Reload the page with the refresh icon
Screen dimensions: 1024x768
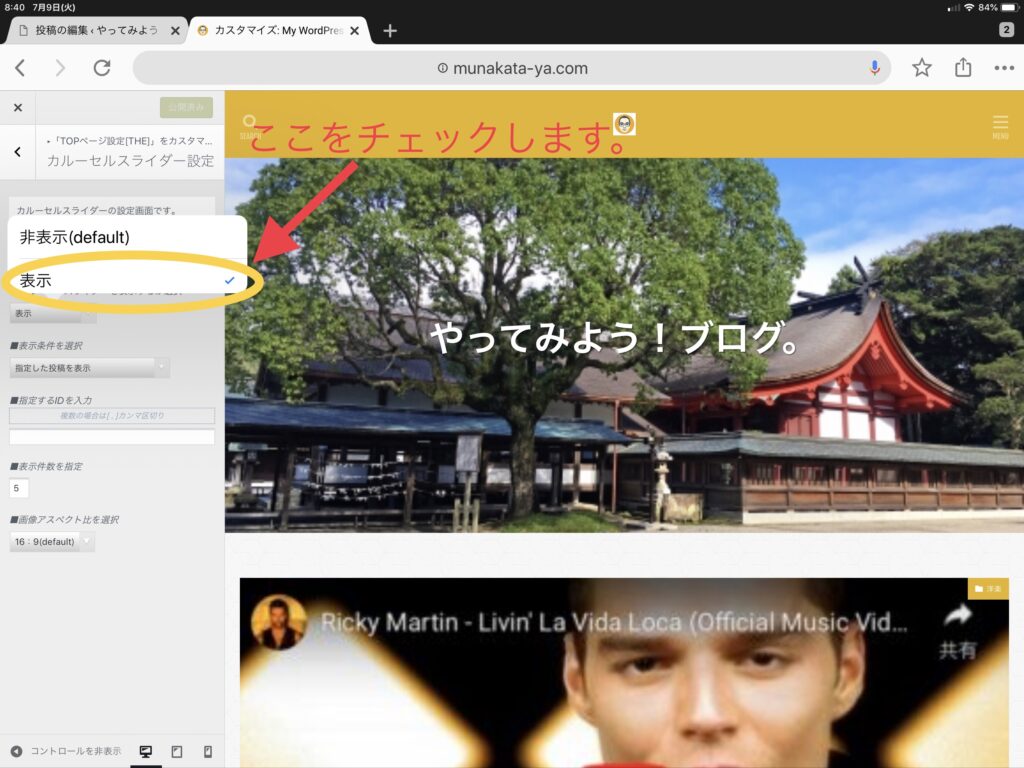(x=102, y=68)
